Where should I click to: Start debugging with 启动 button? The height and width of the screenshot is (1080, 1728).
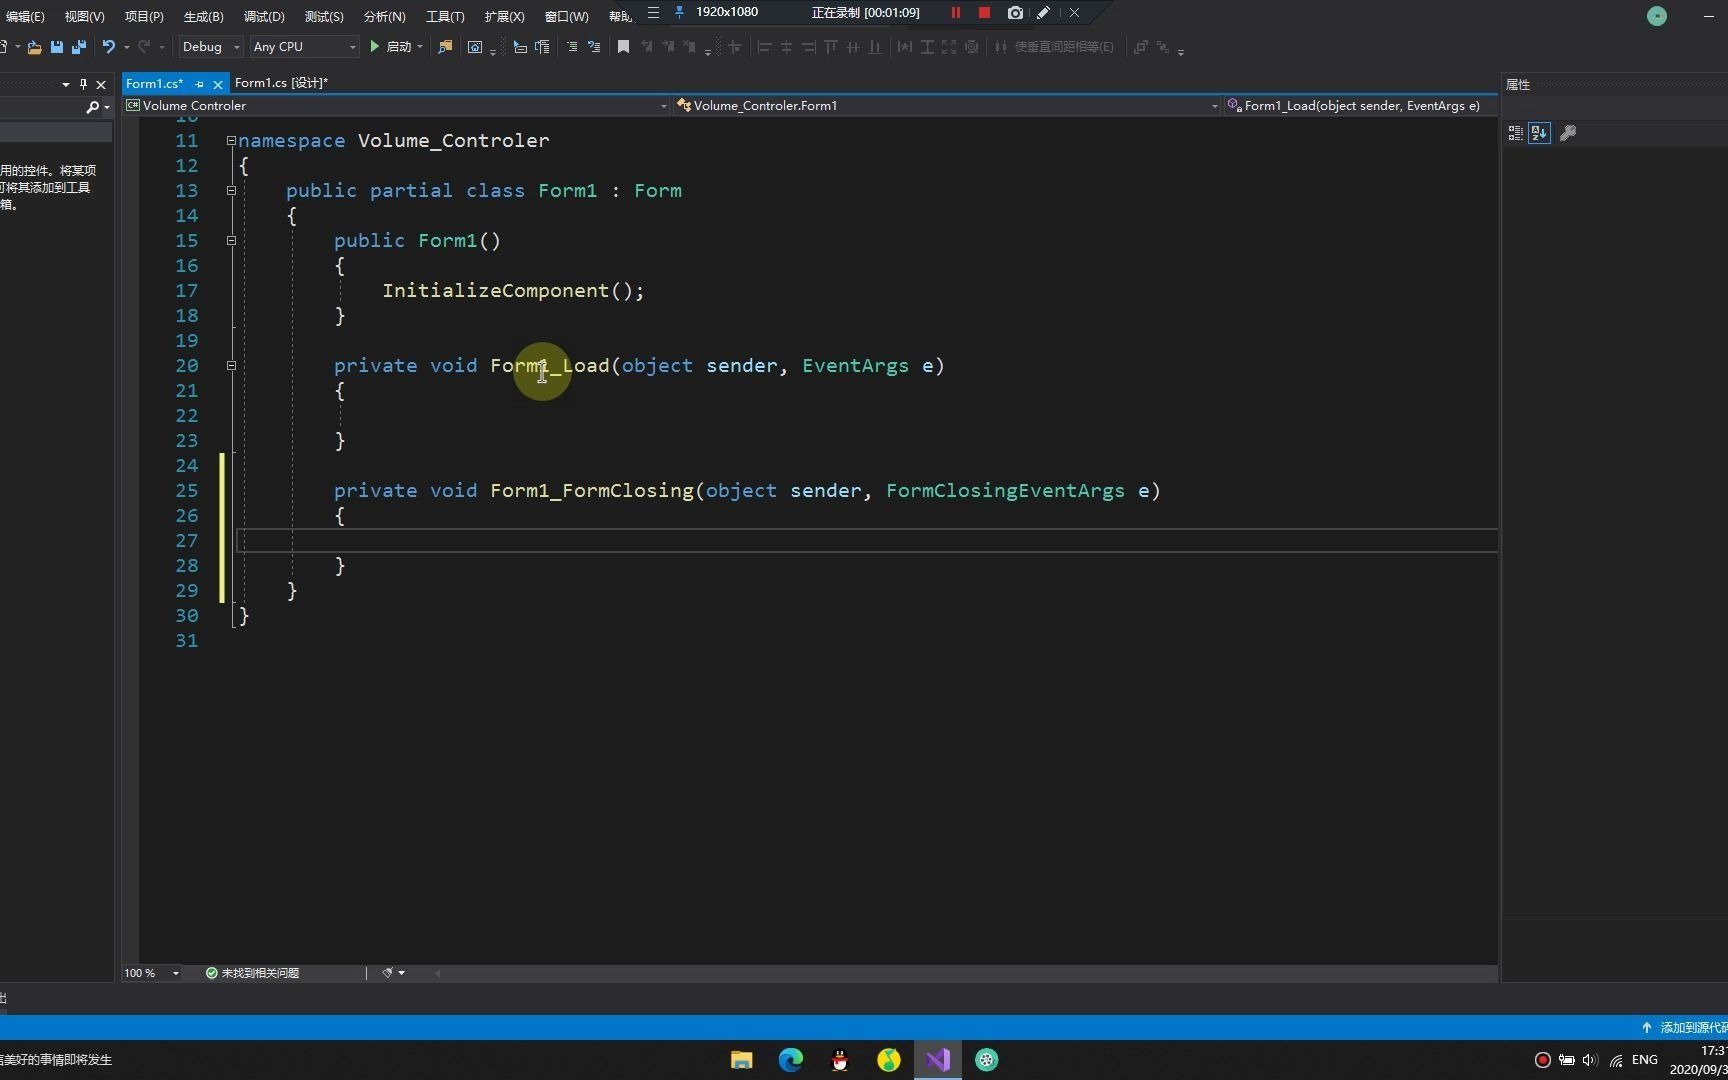coord(391,47)
